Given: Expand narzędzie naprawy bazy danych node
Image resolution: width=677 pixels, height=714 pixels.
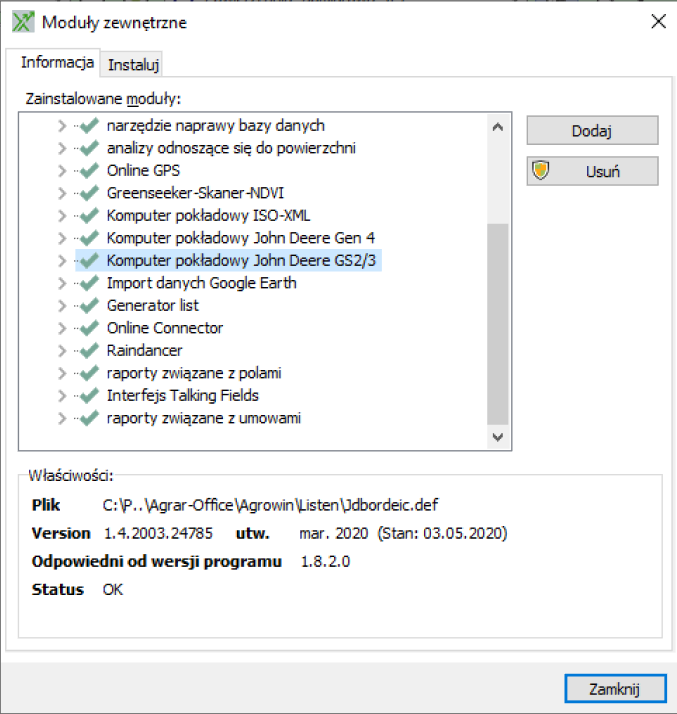Looking at the screenshot, I should click(62, 126).
